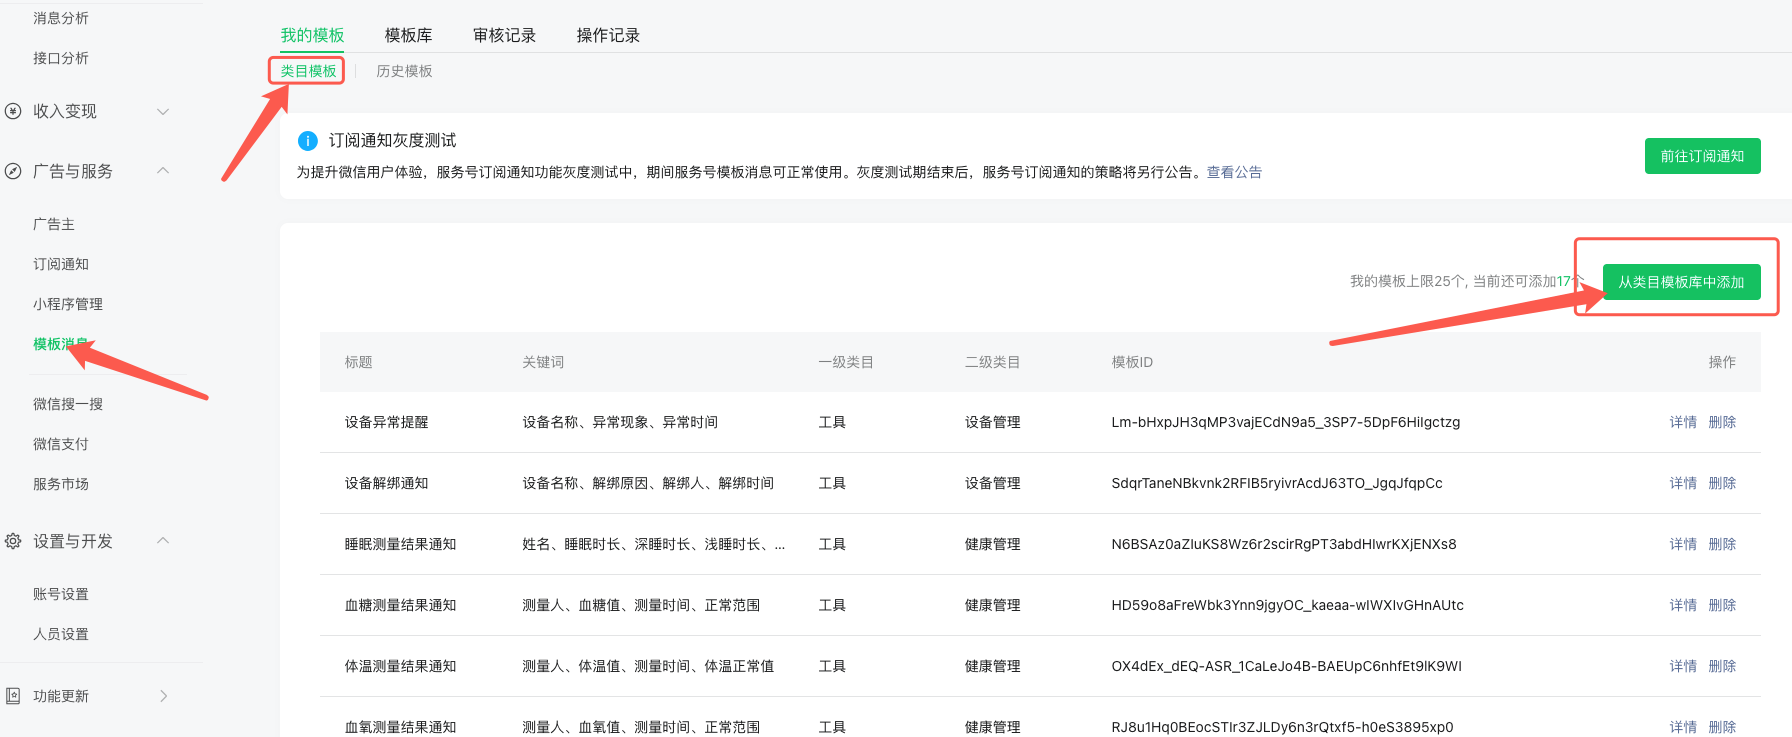Click the blue info icon beside 订阅通知灰度测试

click(x=308, y=141)
